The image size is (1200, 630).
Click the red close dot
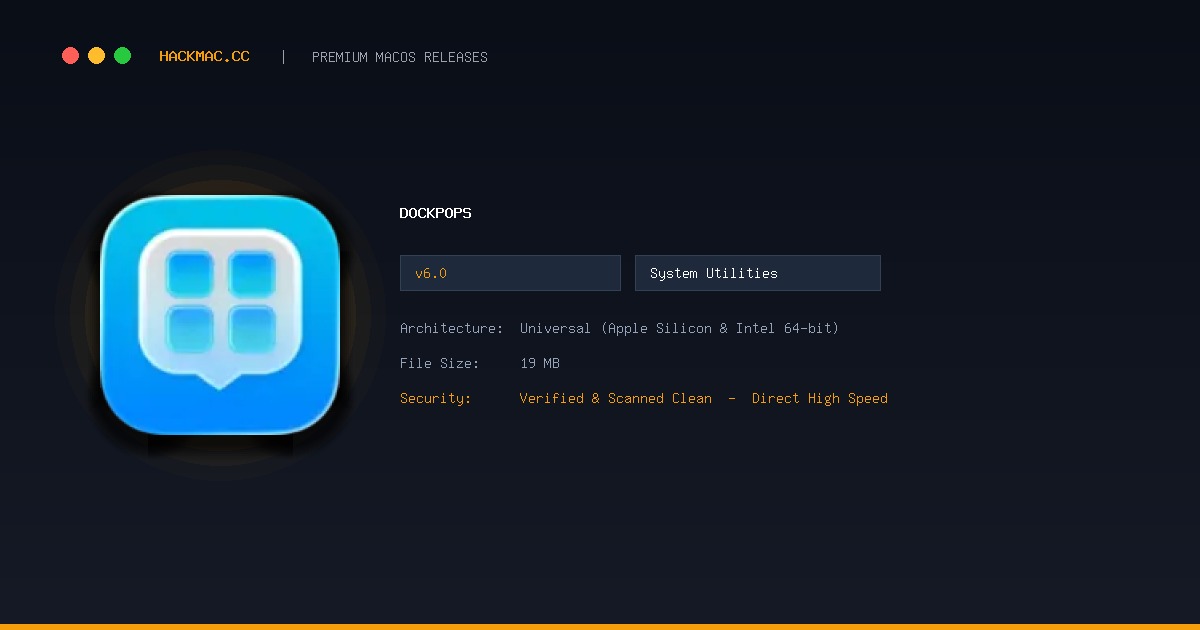(x=70, y=56)
